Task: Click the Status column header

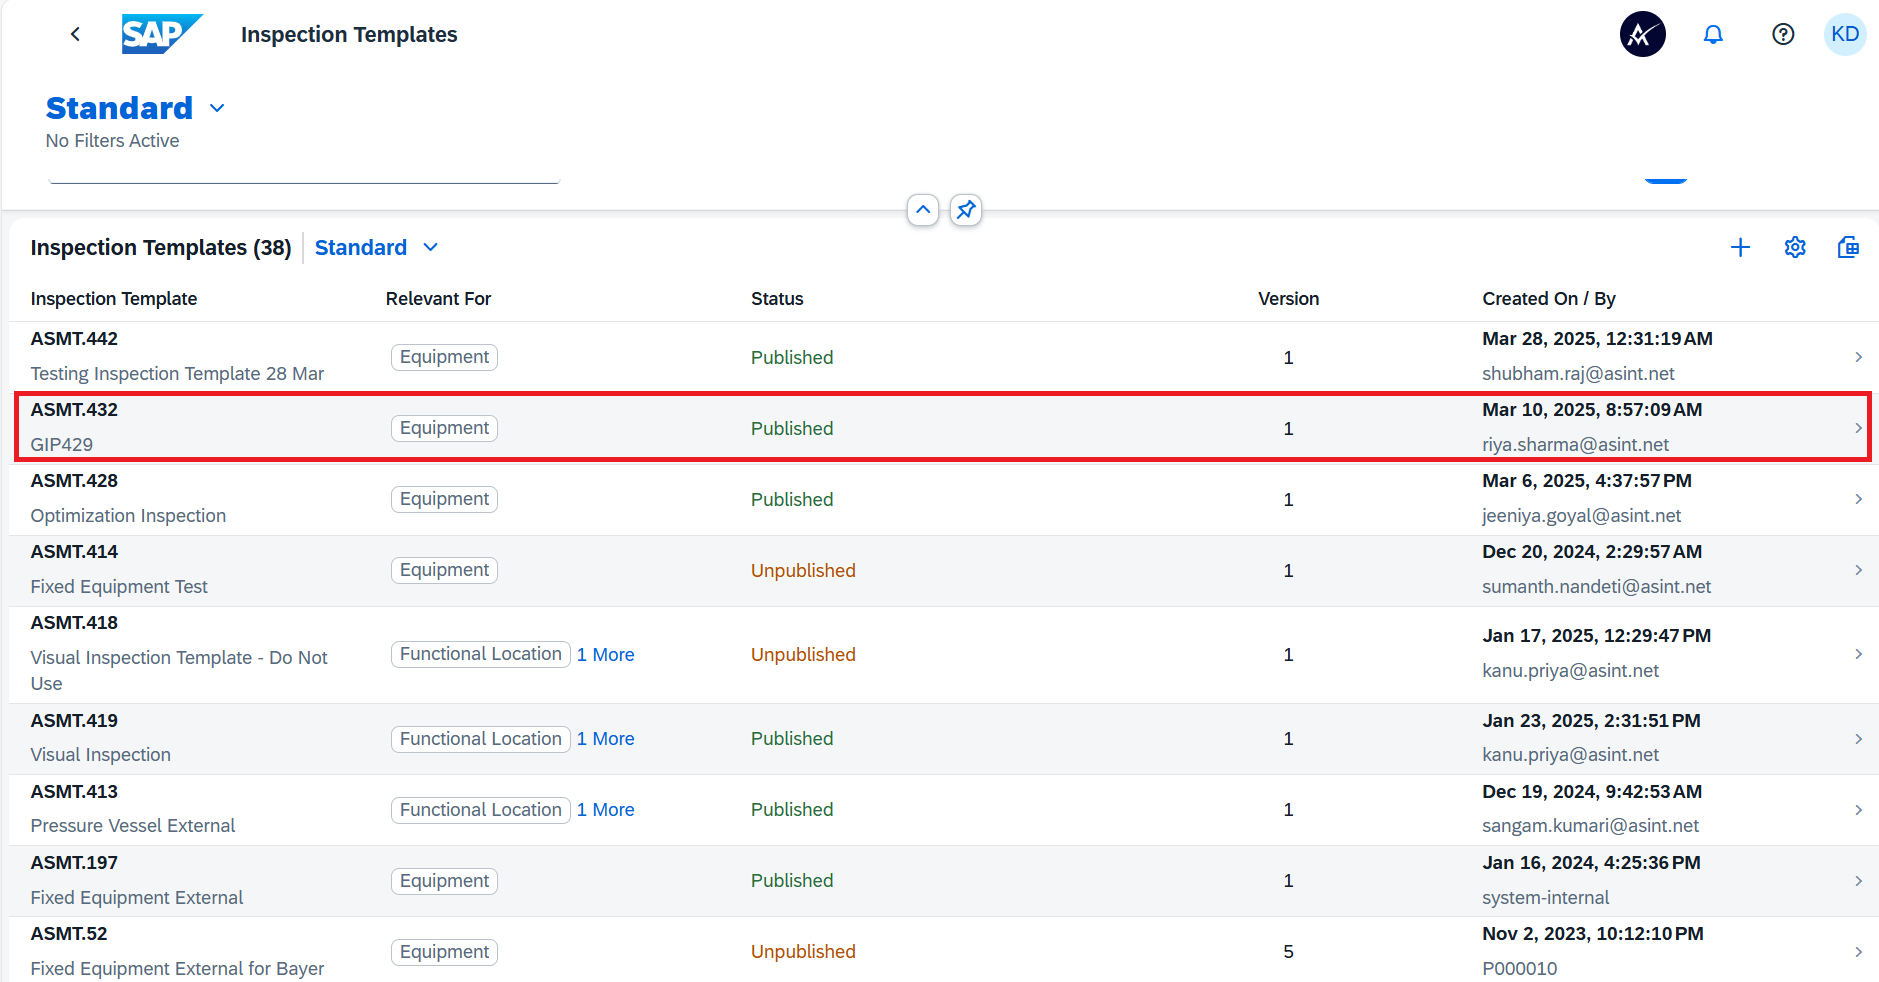Action: pos(777,299)
